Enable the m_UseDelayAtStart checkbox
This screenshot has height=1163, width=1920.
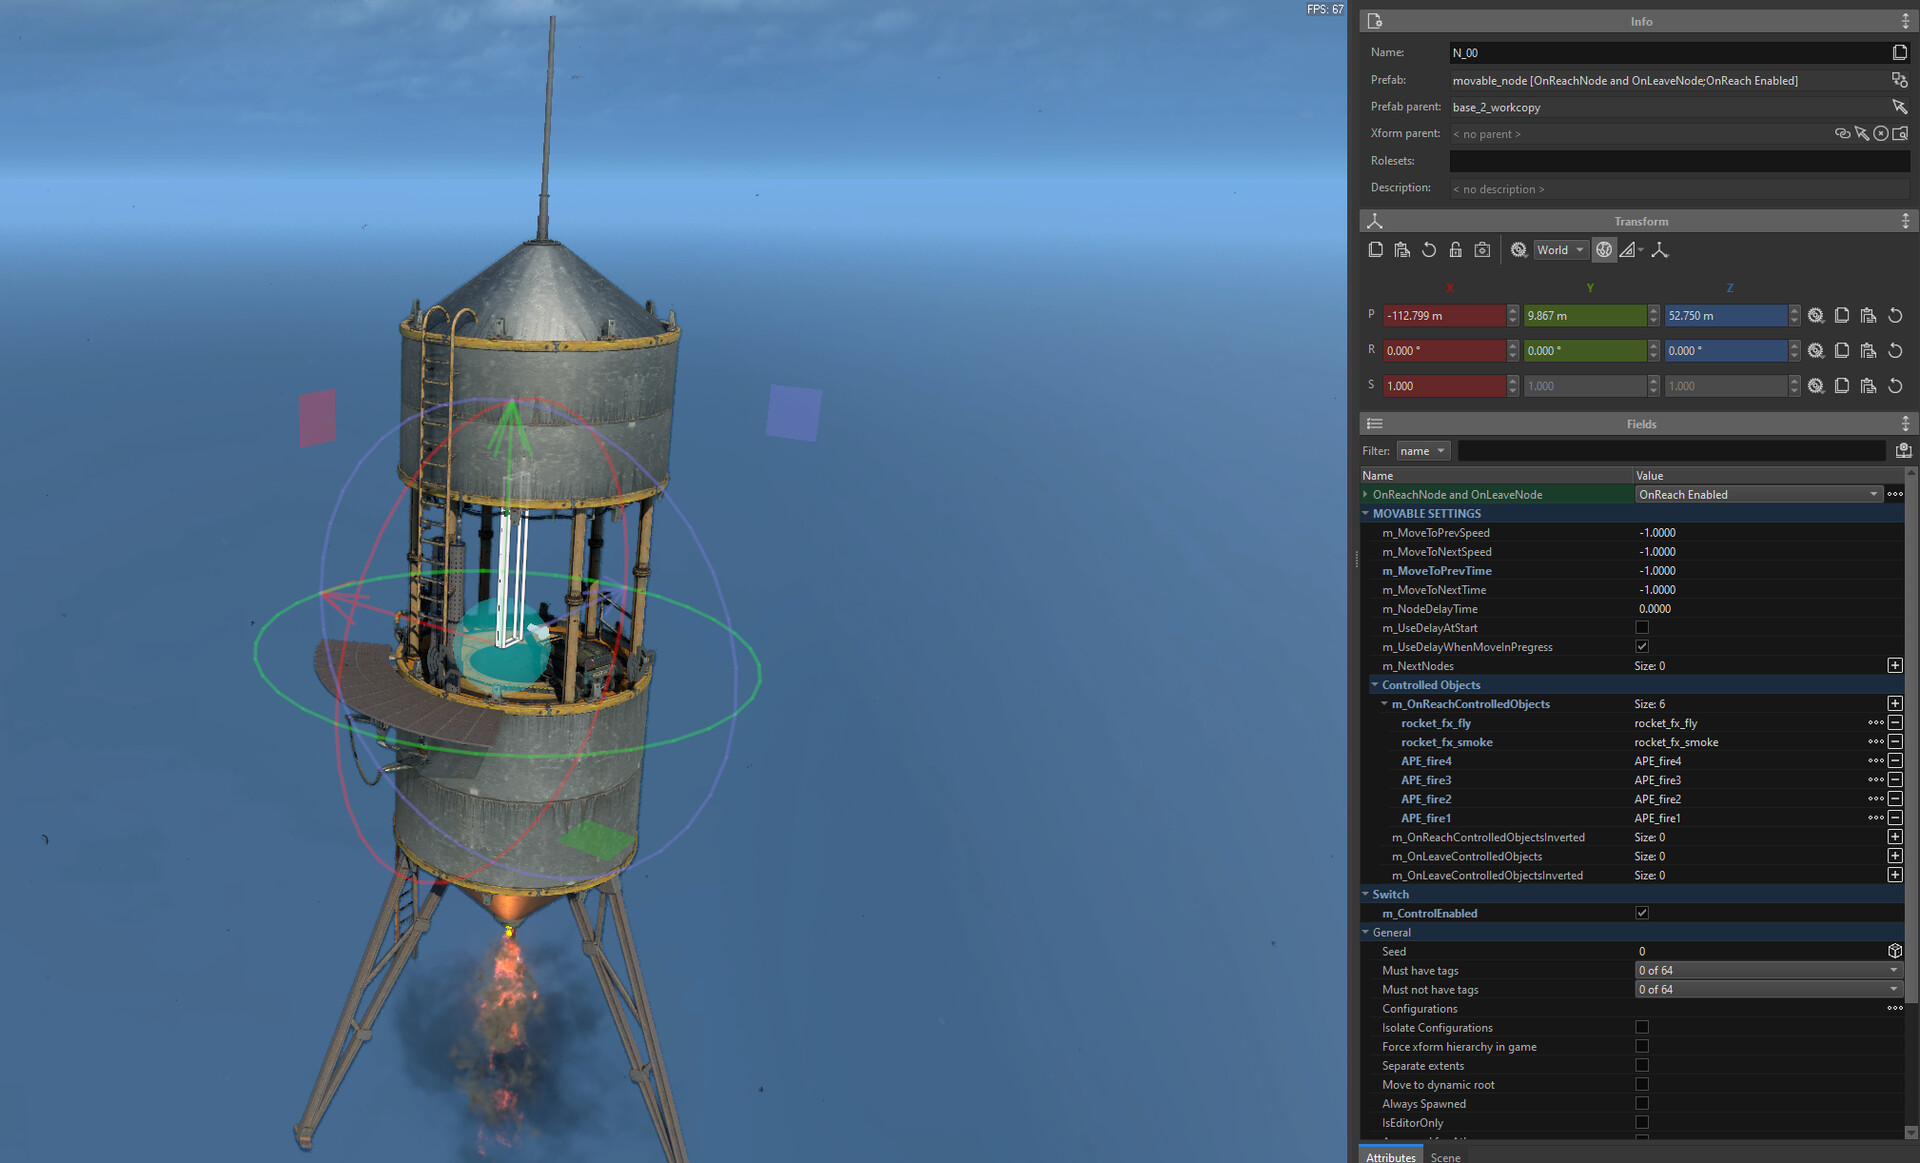1642,628
